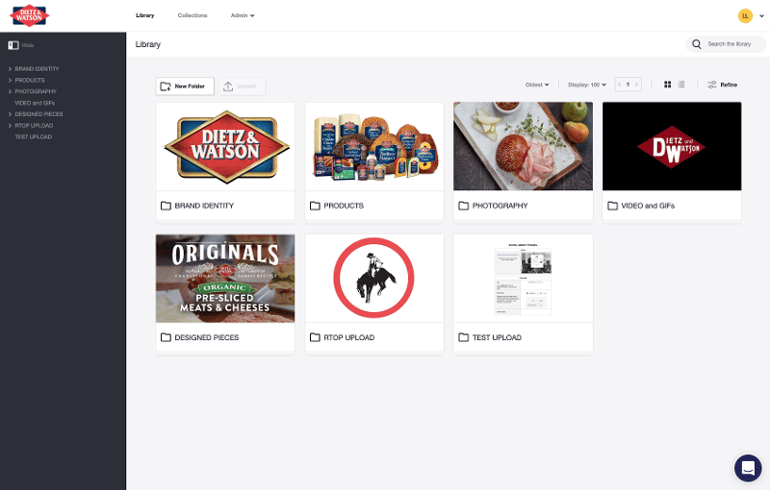Open PHOTOGRAPHY folder thumbnail
This screenshot has width=770, height=490.
(523, 146)
